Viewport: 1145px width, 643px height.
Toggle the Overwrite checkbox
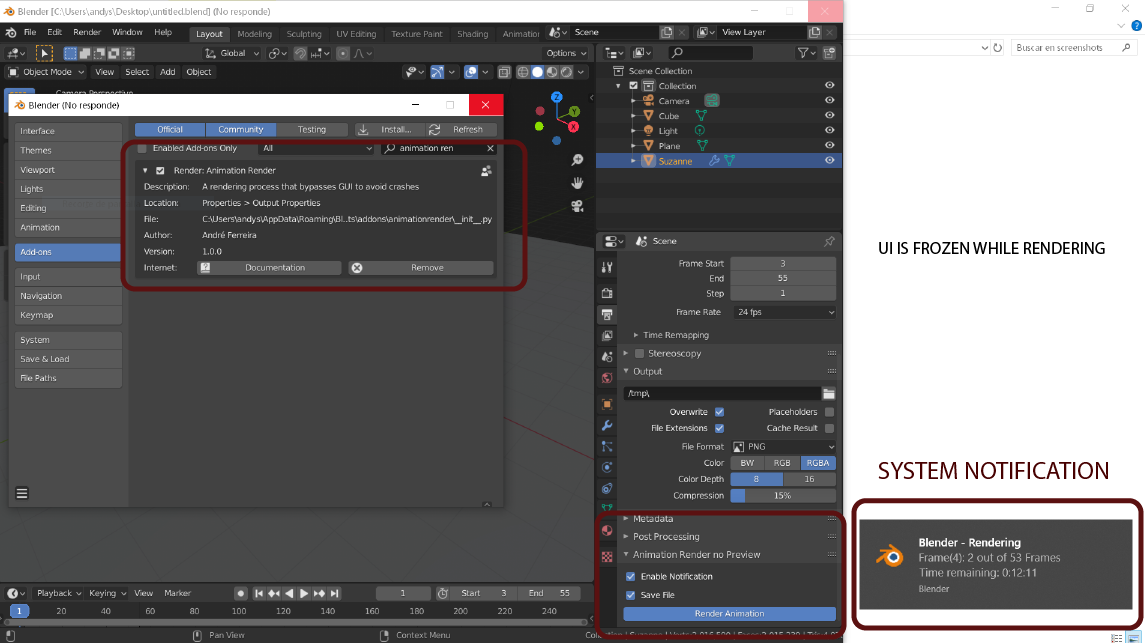tap(719, 412)
